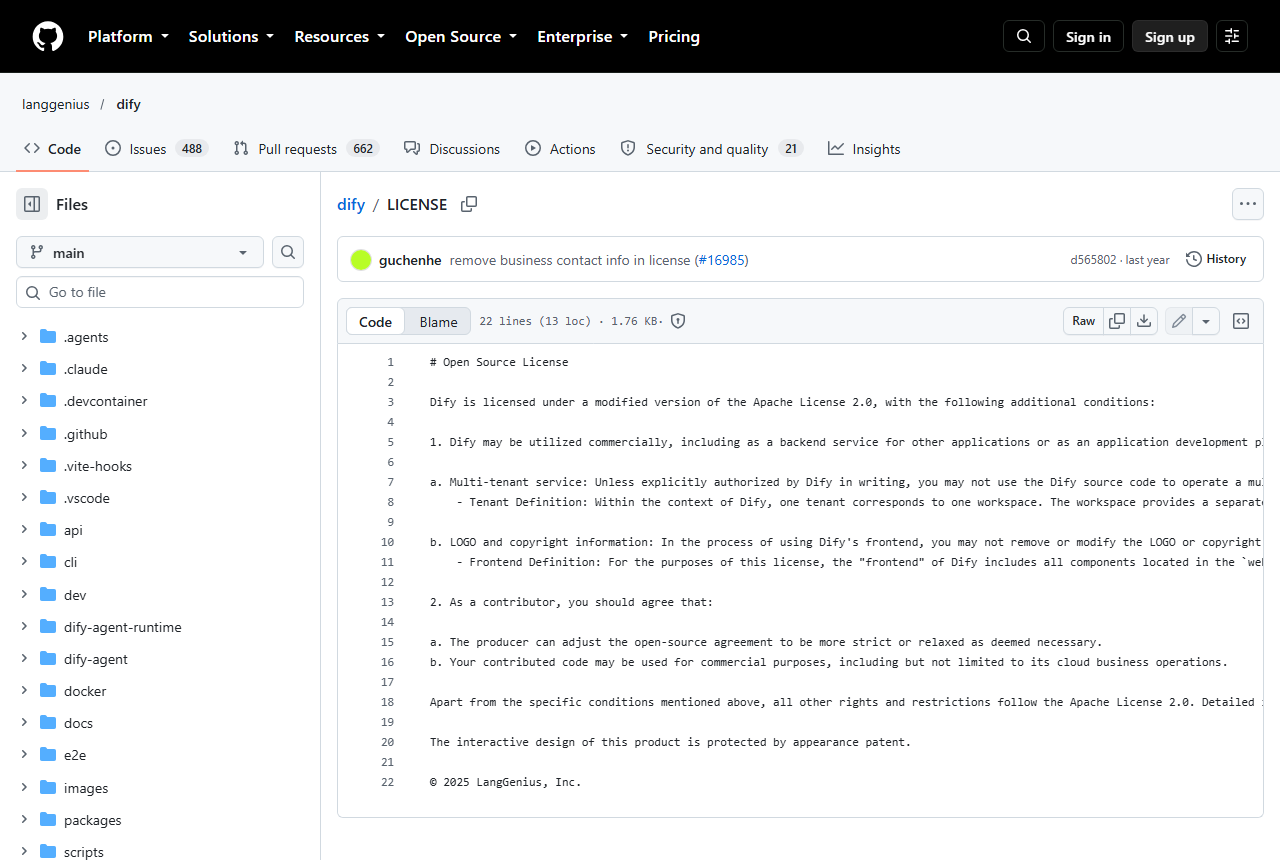Expand the docs folder chevron

pyautogui.click(x=24, y=723)
